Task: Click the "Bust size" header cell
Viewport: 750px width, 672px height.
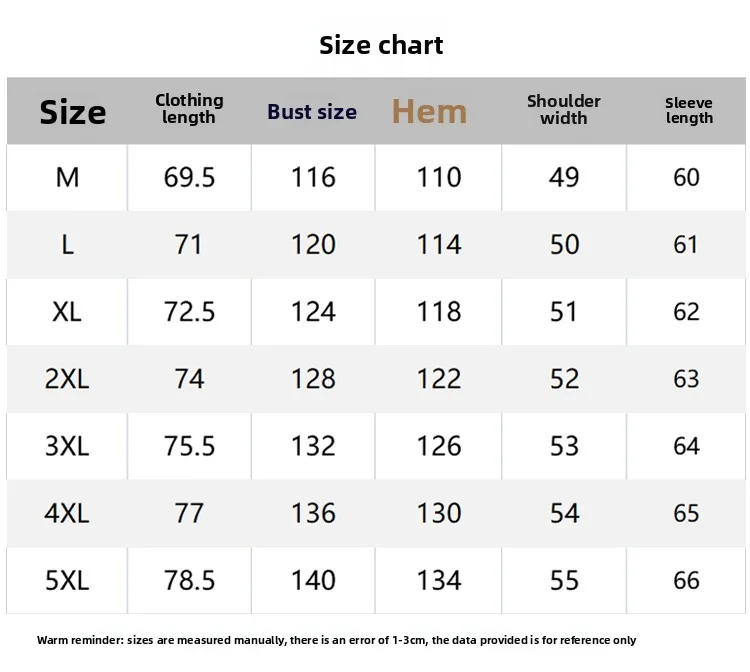Action: (312, 112)
